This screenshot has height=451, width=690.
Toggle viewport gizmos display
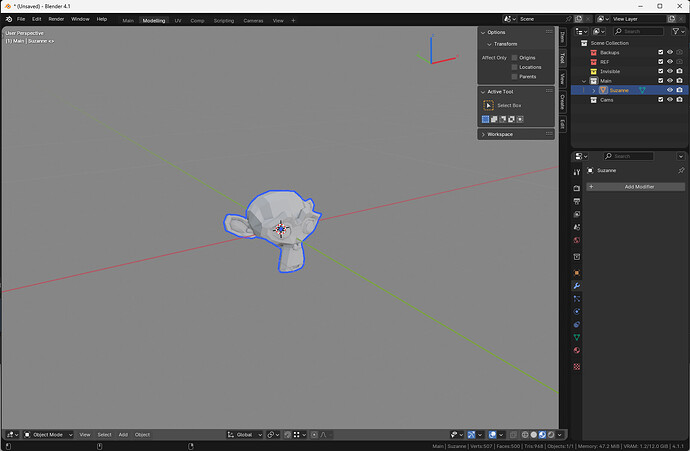(x=471, y=435)
